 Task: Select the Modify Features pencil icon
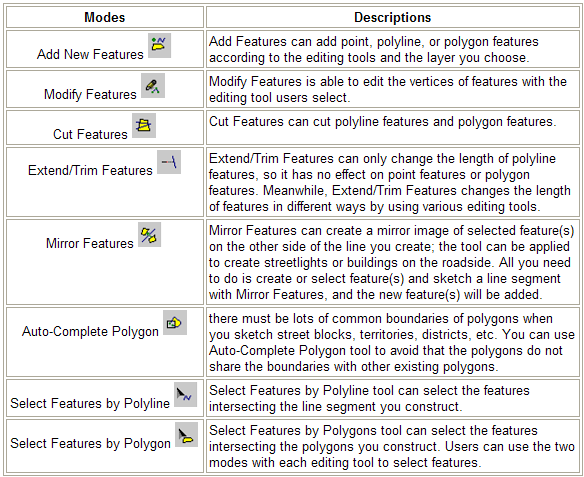coord(153,85)
